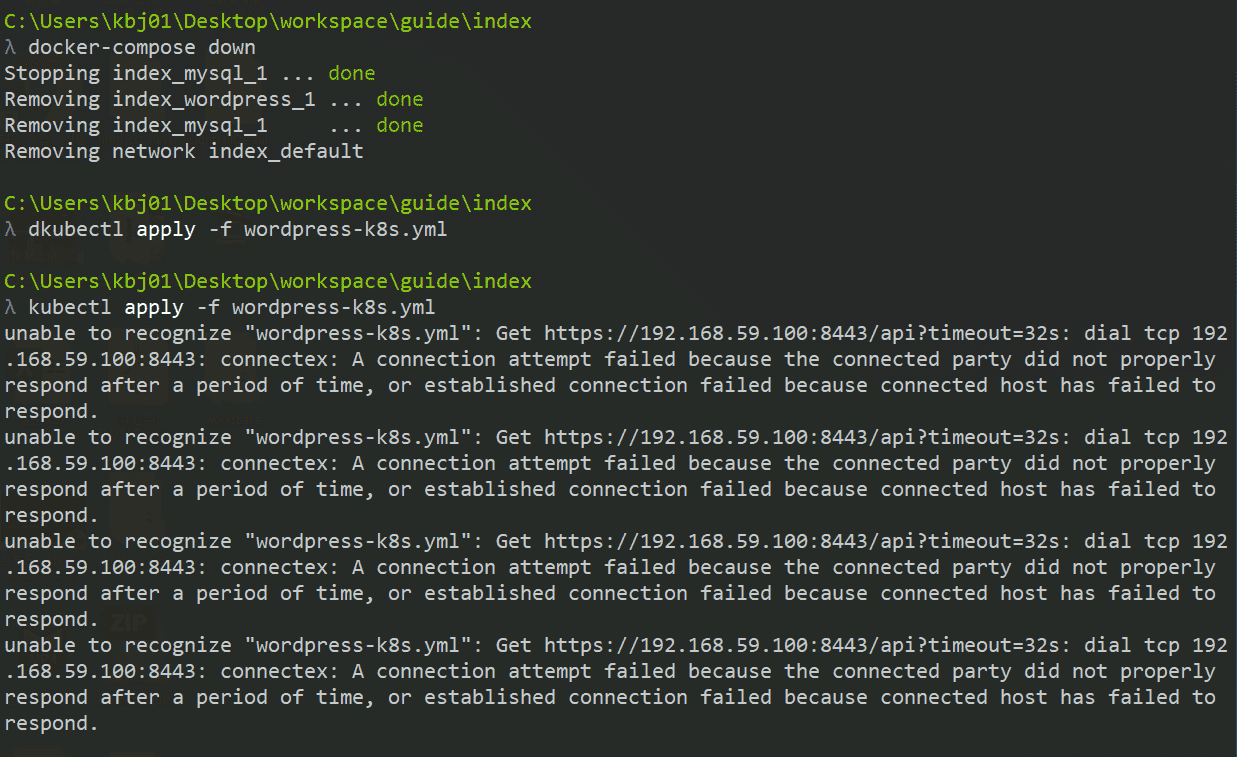
Task: Click the lambda prompt before kubectl apply
Action: [11, 307]
